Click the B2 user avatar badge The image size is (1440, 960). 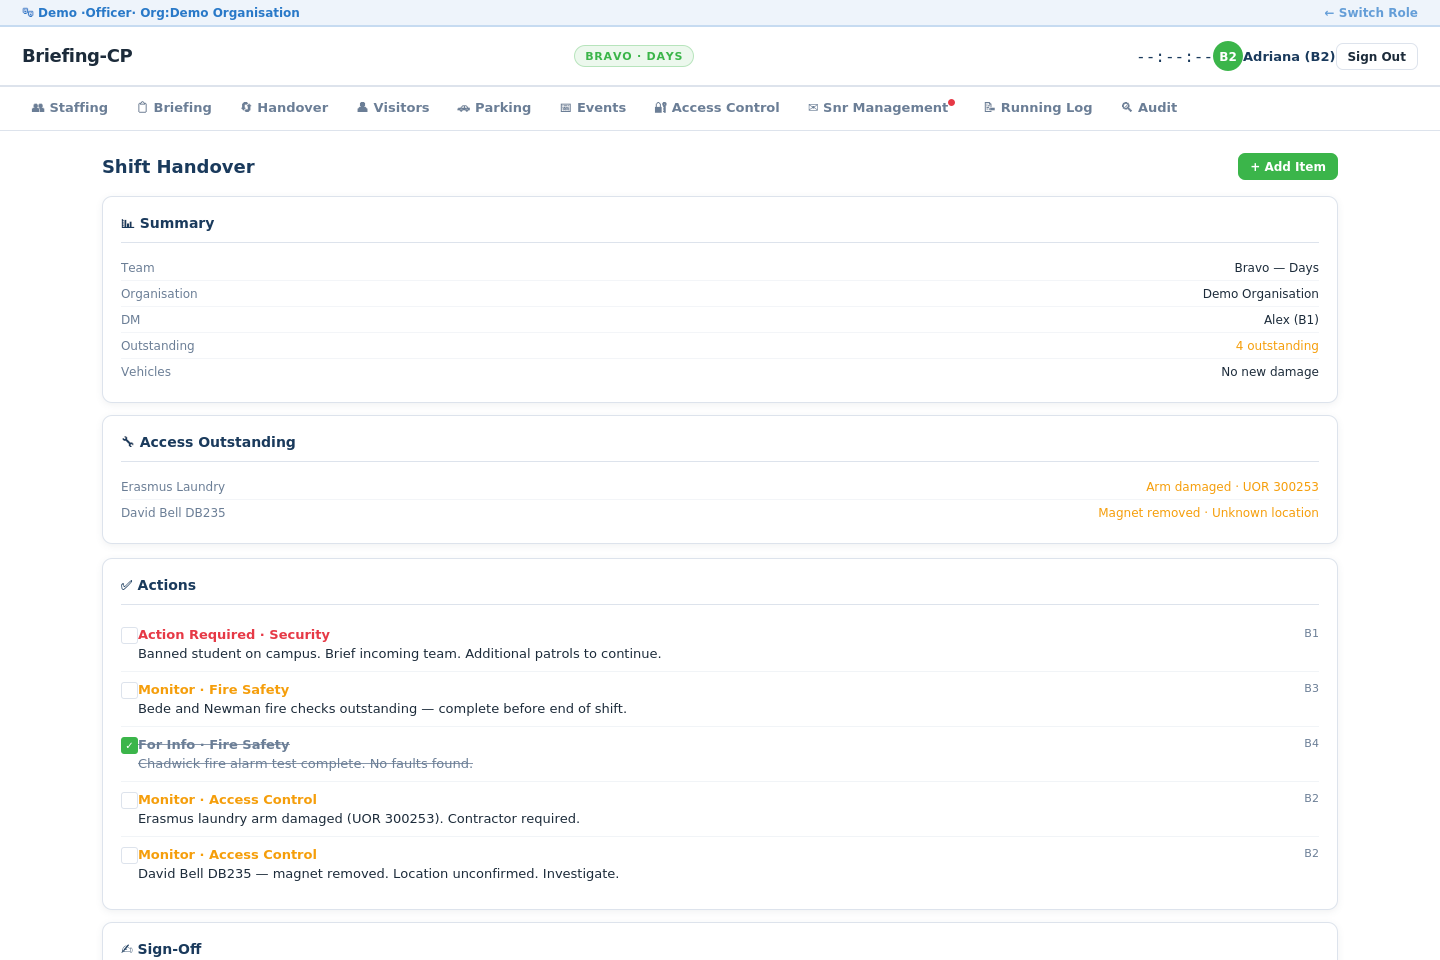tap(1228, 56)
